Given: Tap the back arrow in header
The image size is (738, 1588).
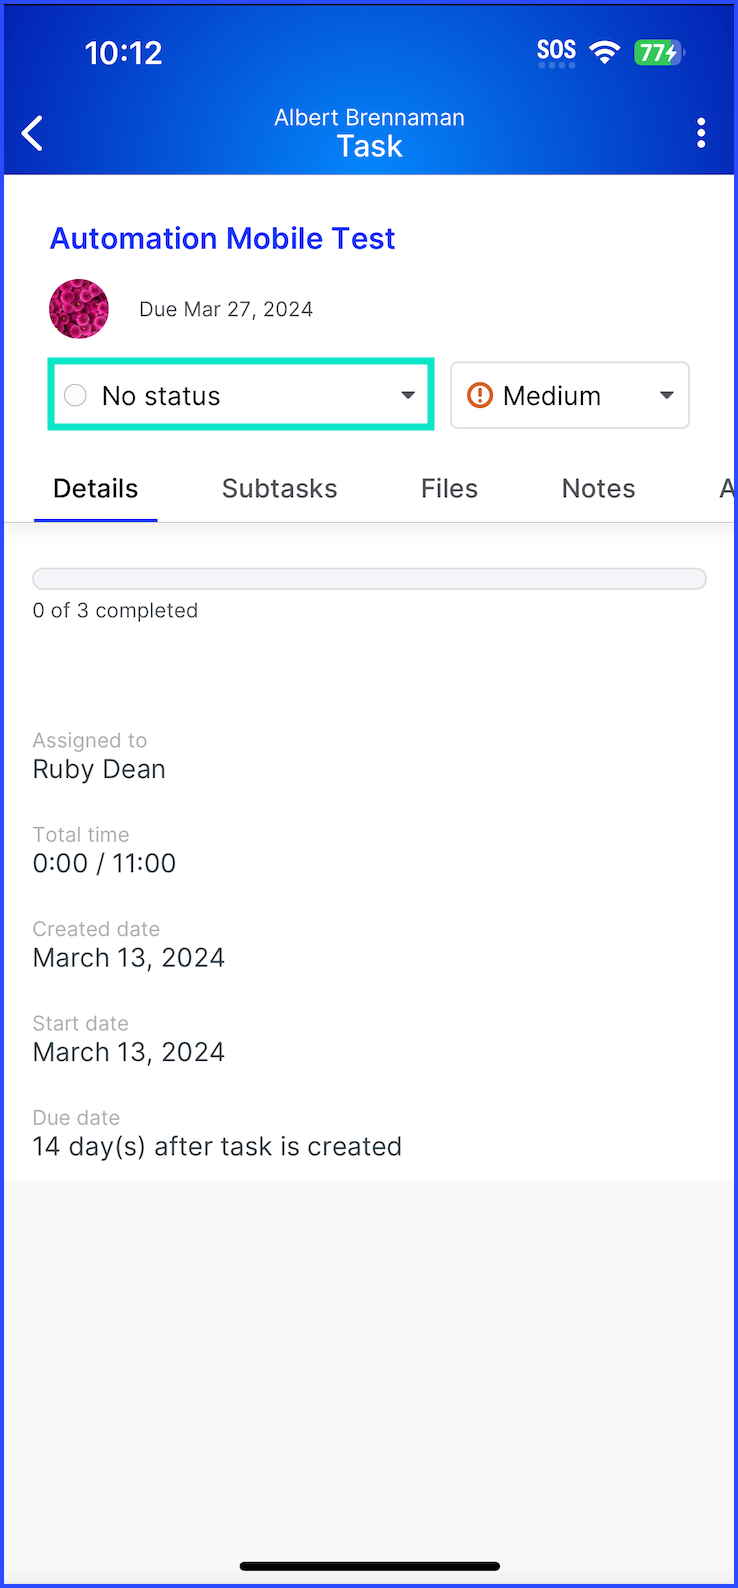Looking at the screenshot, I should pyautogui.click(x=33, y=133).
